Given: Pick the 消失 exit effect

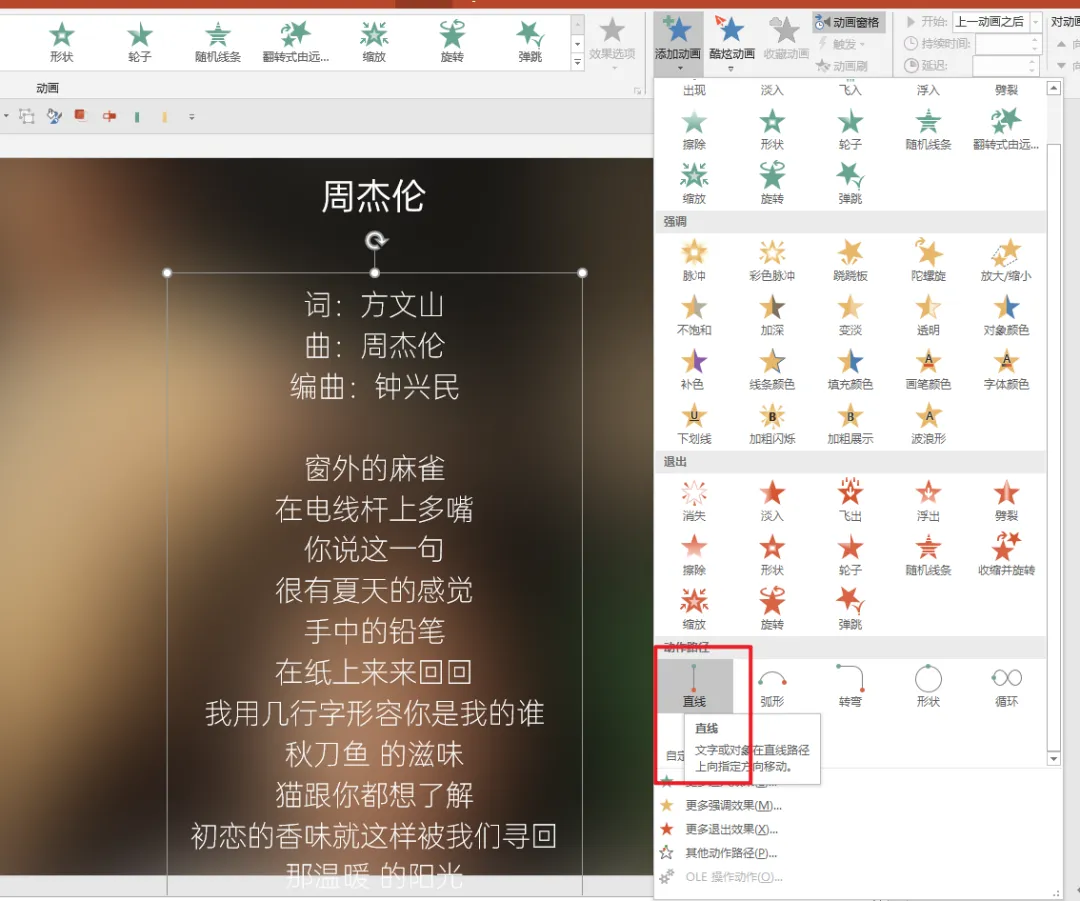Looking at the screenshot, I should 694,501.
